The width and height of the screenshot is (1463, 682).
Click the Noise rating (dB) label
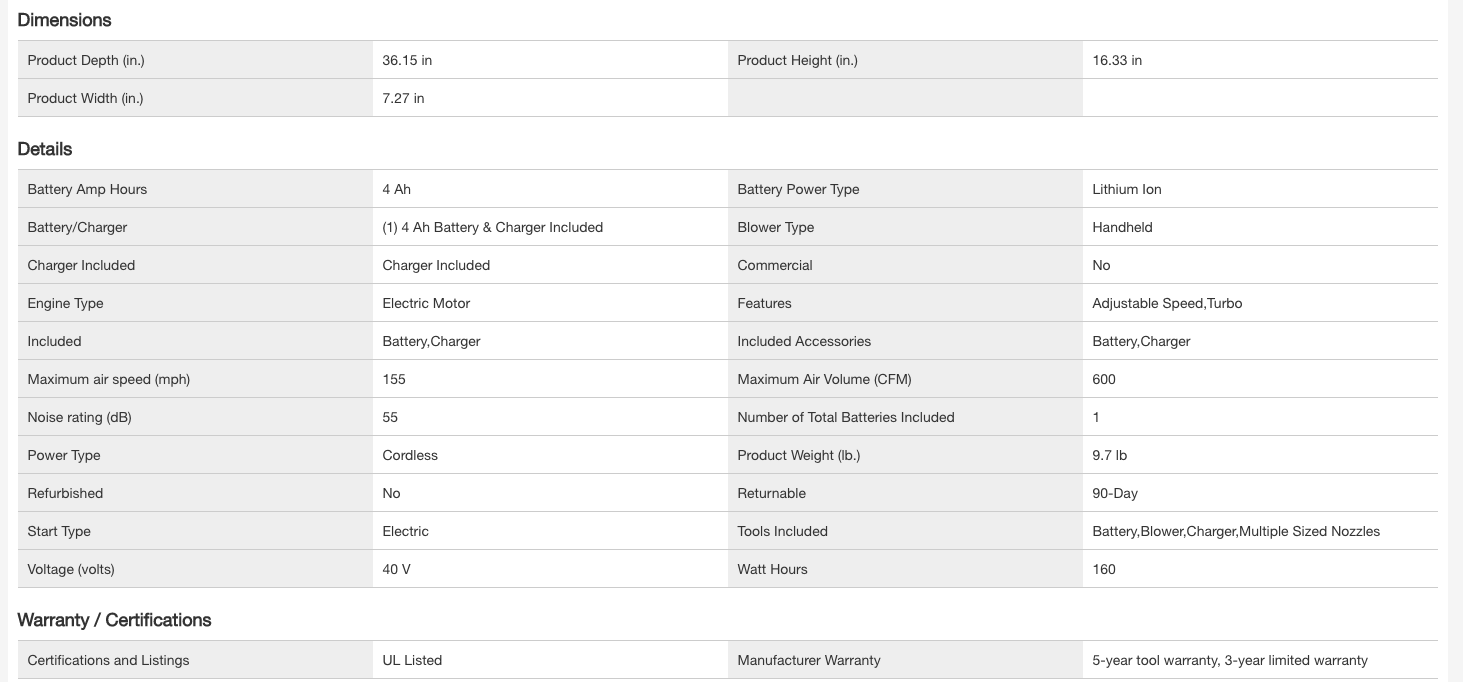tap(79, 417)
